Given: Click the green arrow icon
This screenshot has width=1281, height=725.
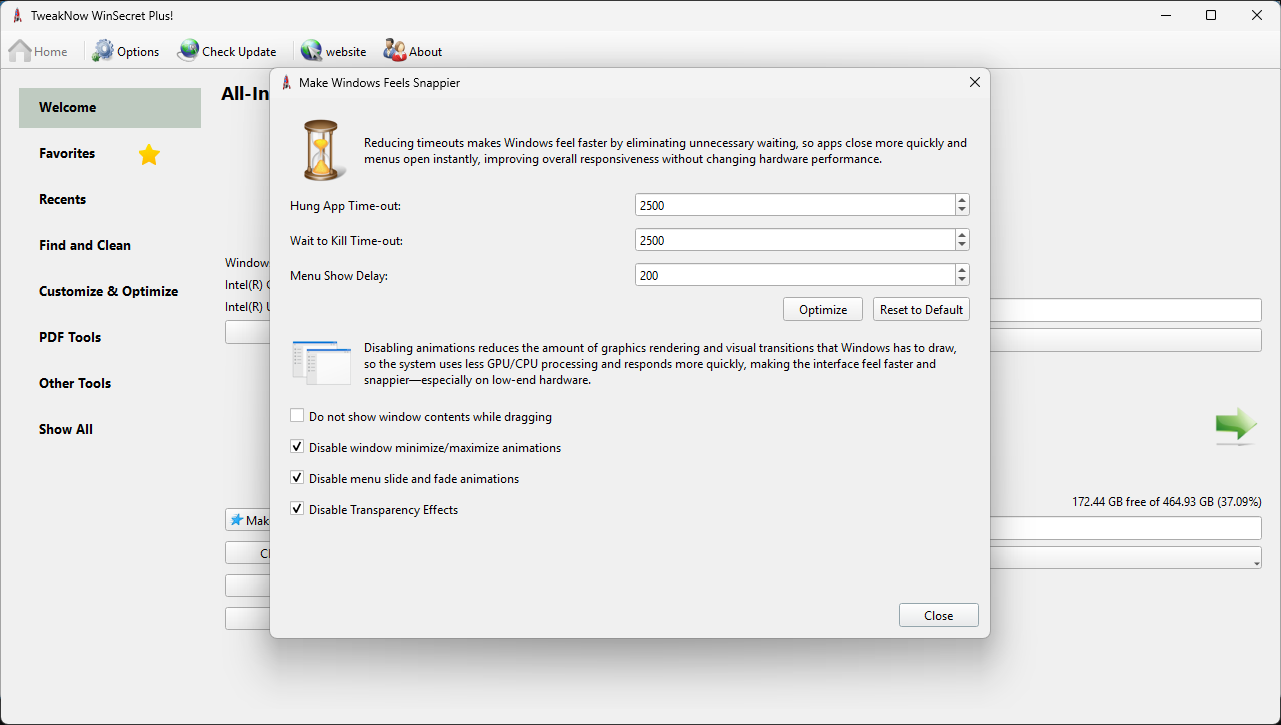Looking at the screenshot, I should pyautogui.click(x=1236, y=425).
